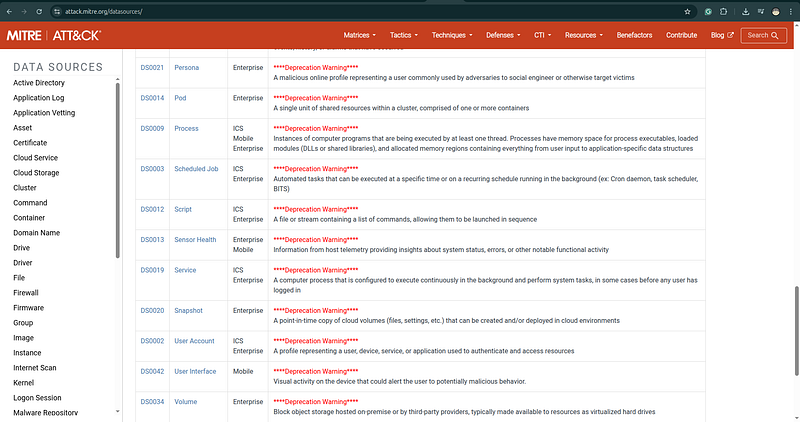Open the site information icon in address bar
Viewport: 800px width, 422px height.
pyautogui.click(x=57, y=11)
